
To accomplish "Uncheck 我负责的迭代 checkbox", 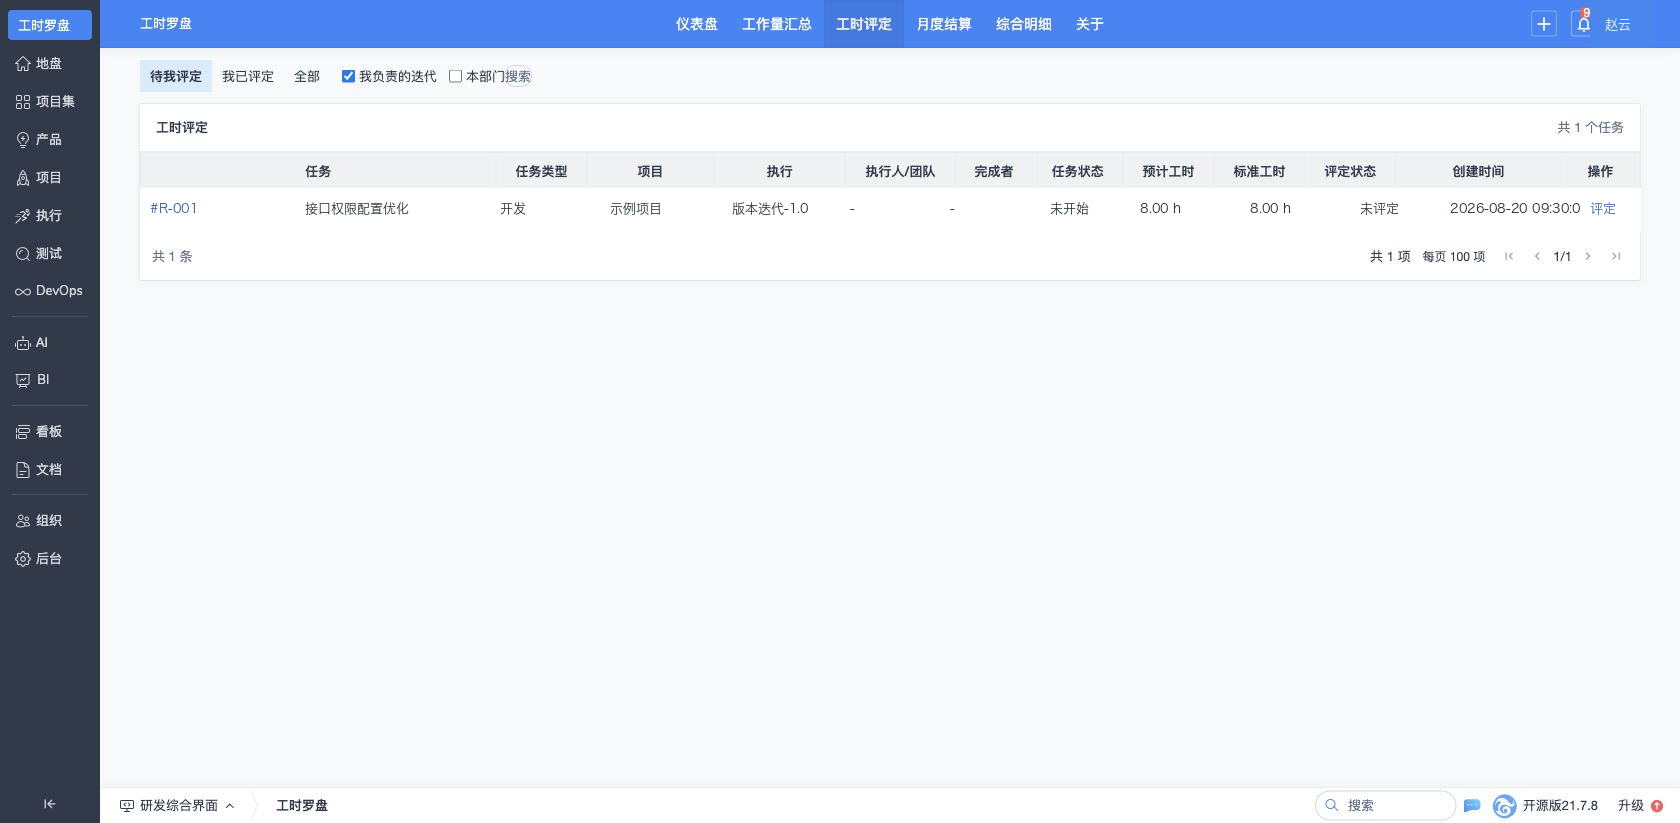I will pyautogui.click(x=348, y=76).
